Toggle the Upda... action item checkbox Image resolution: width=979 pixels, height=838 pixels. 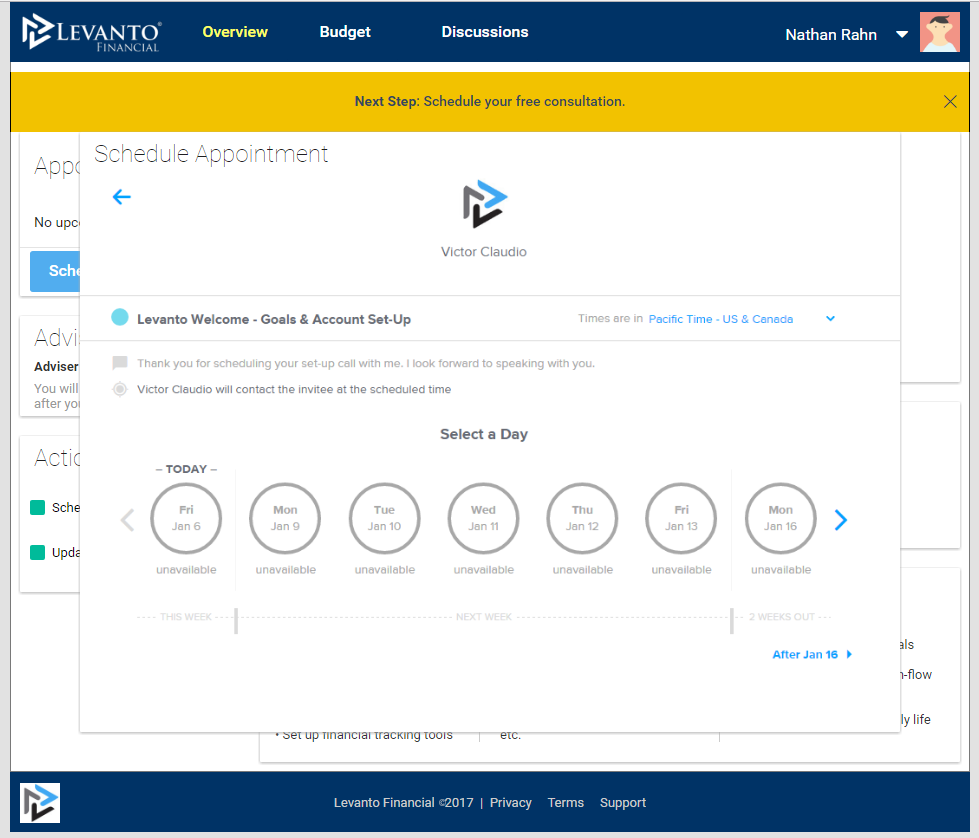pyautogui.click(x=37, y=552)
